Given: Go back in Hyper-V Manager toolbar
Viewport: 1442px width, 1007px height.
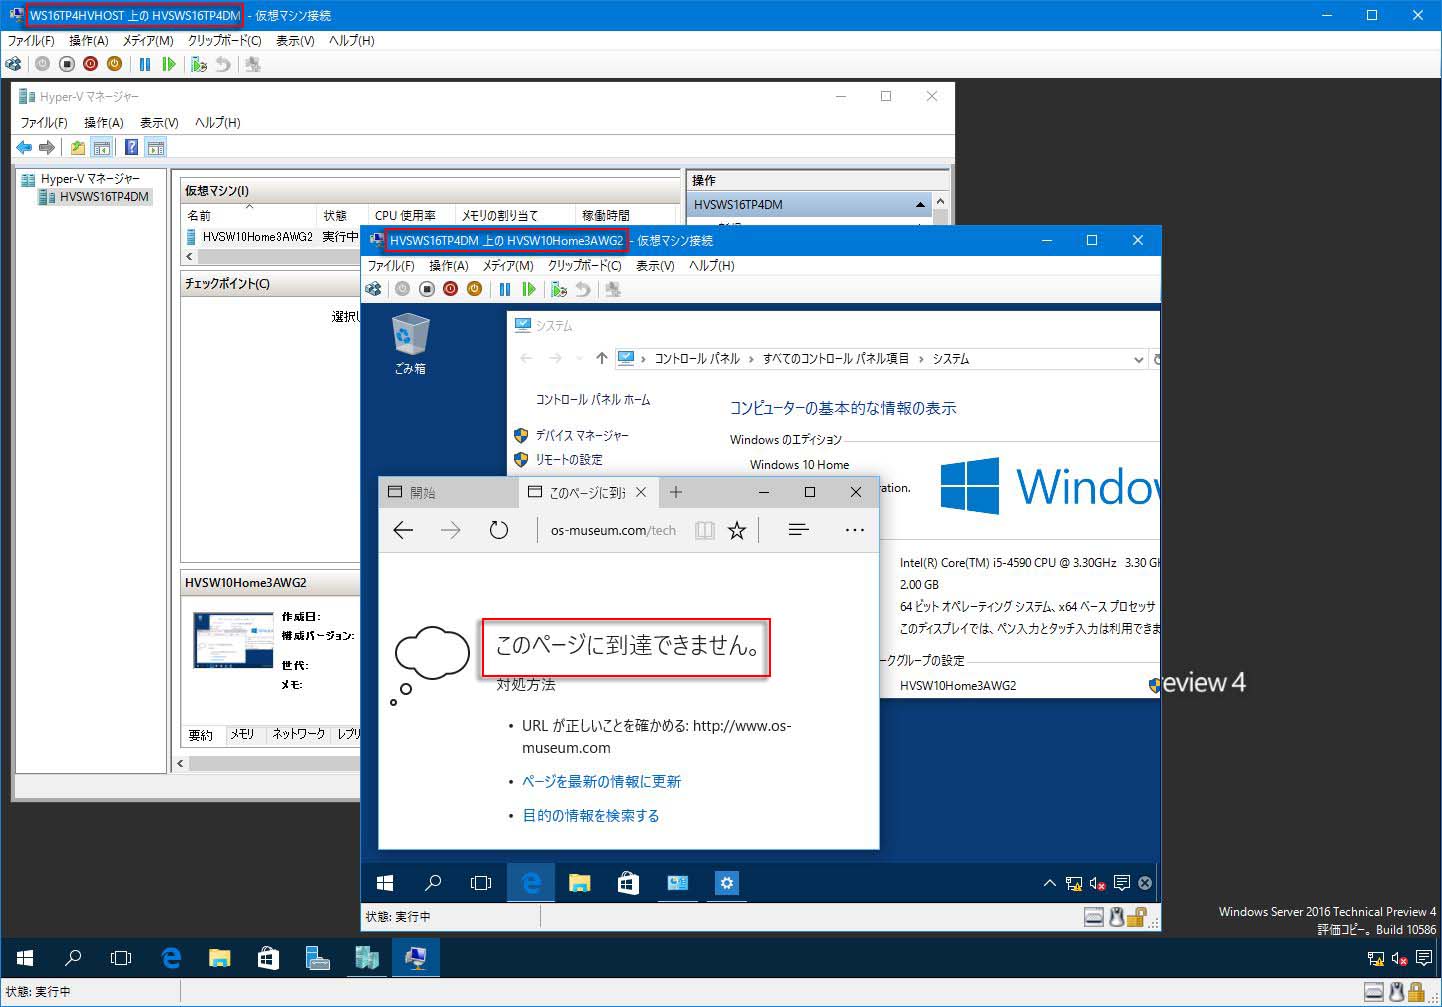Looking at the screenshot, I should coord(24,148).
